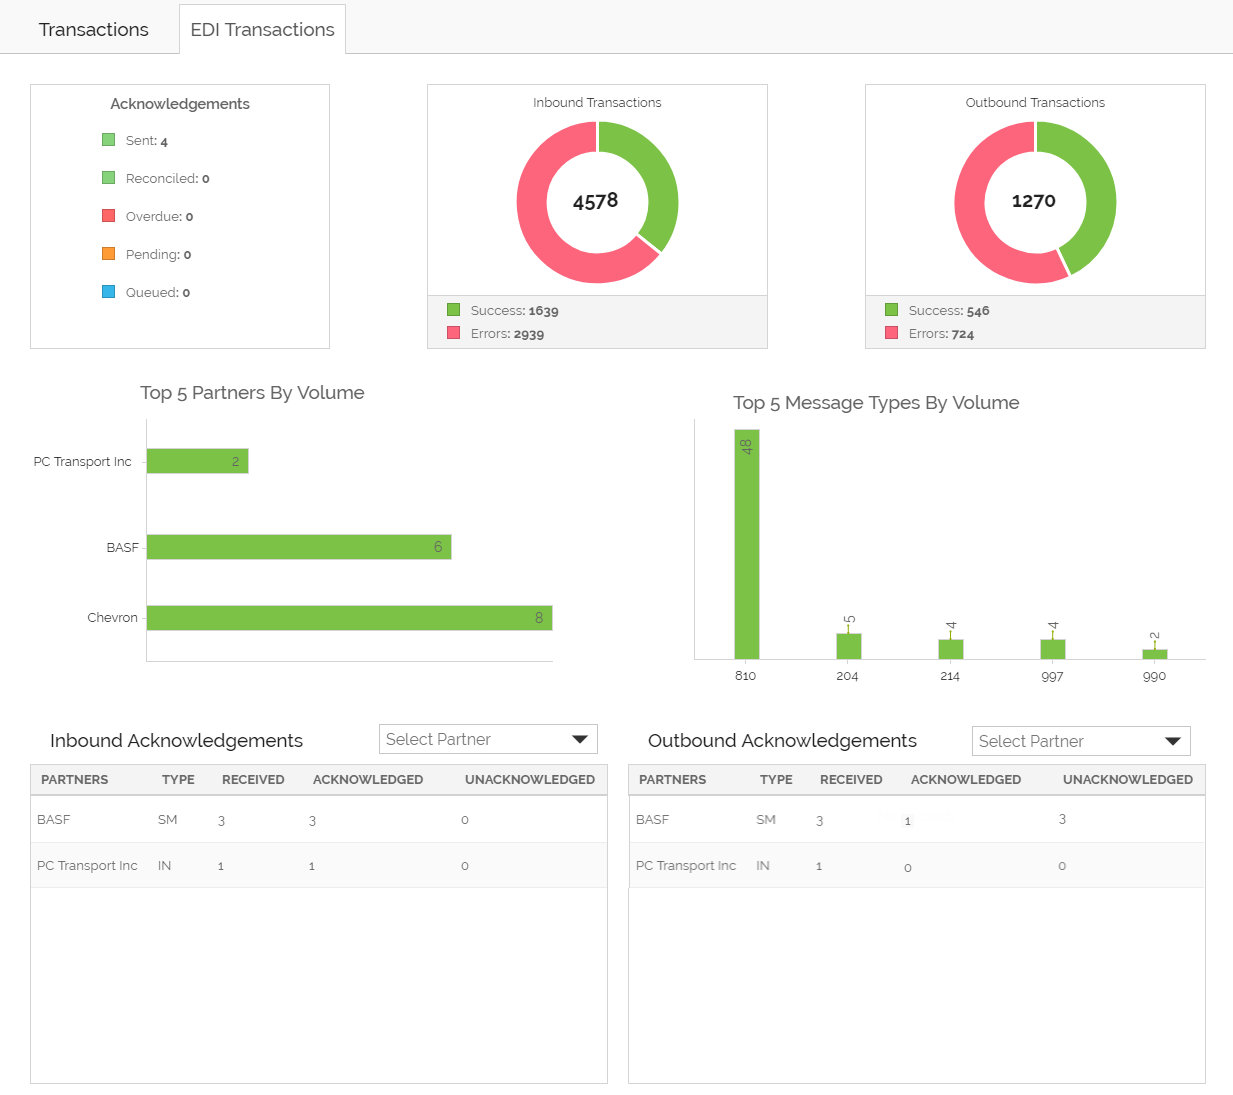Toggle Inbound Transactions Success legend item
The image size is (1233, 1095).
click(503, 311)
